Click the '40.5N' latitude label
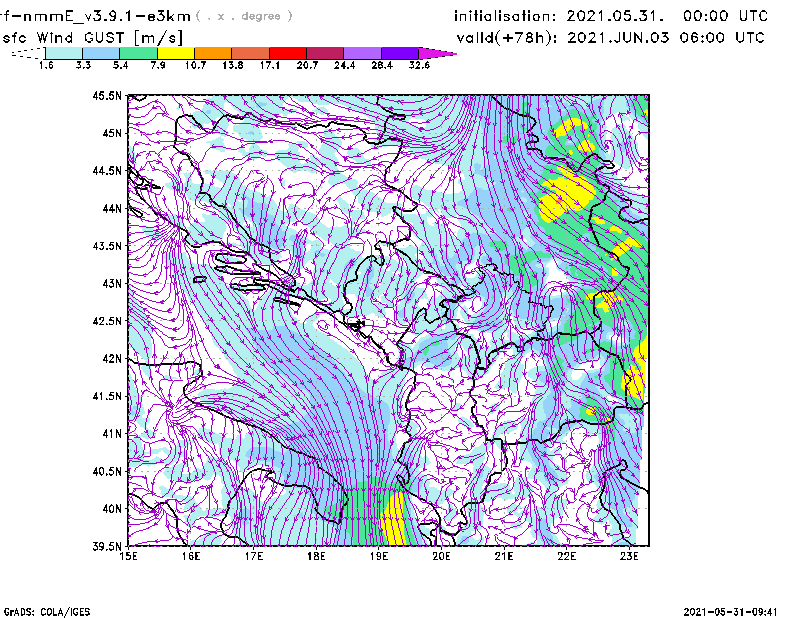The height and width of the screenshot is (618, 800). (107, 472)
